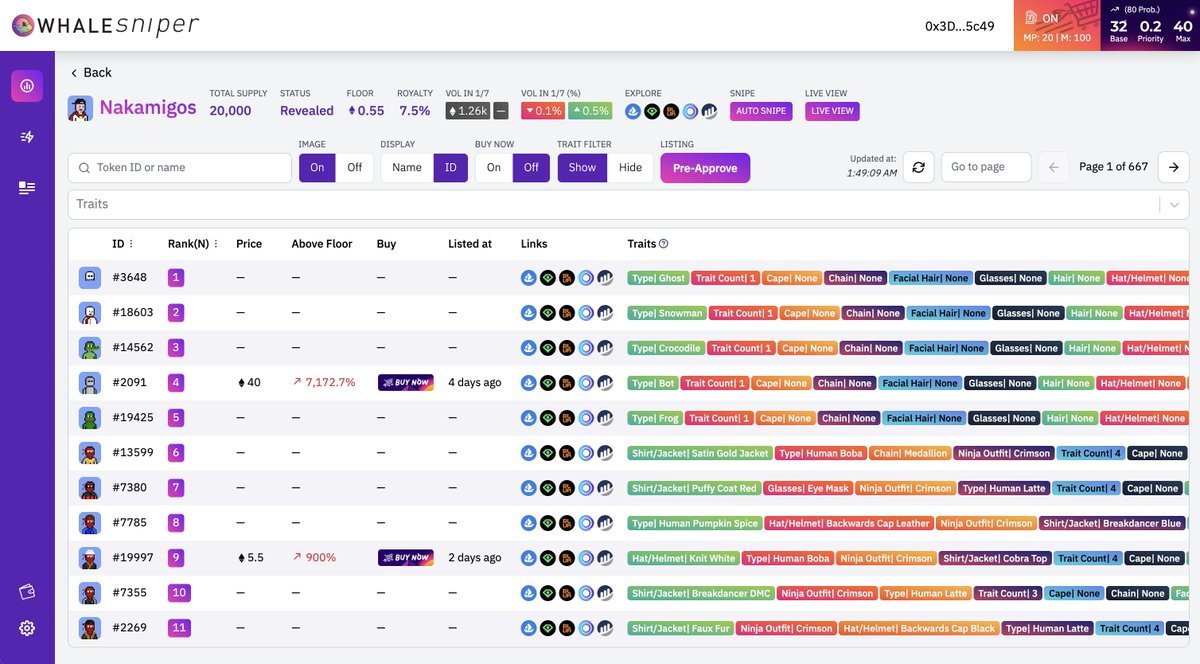The height and width of the screenshot is (664, 1200).
Task: Click the ghost thumbnail of #3648
Action: coord(90,278)
